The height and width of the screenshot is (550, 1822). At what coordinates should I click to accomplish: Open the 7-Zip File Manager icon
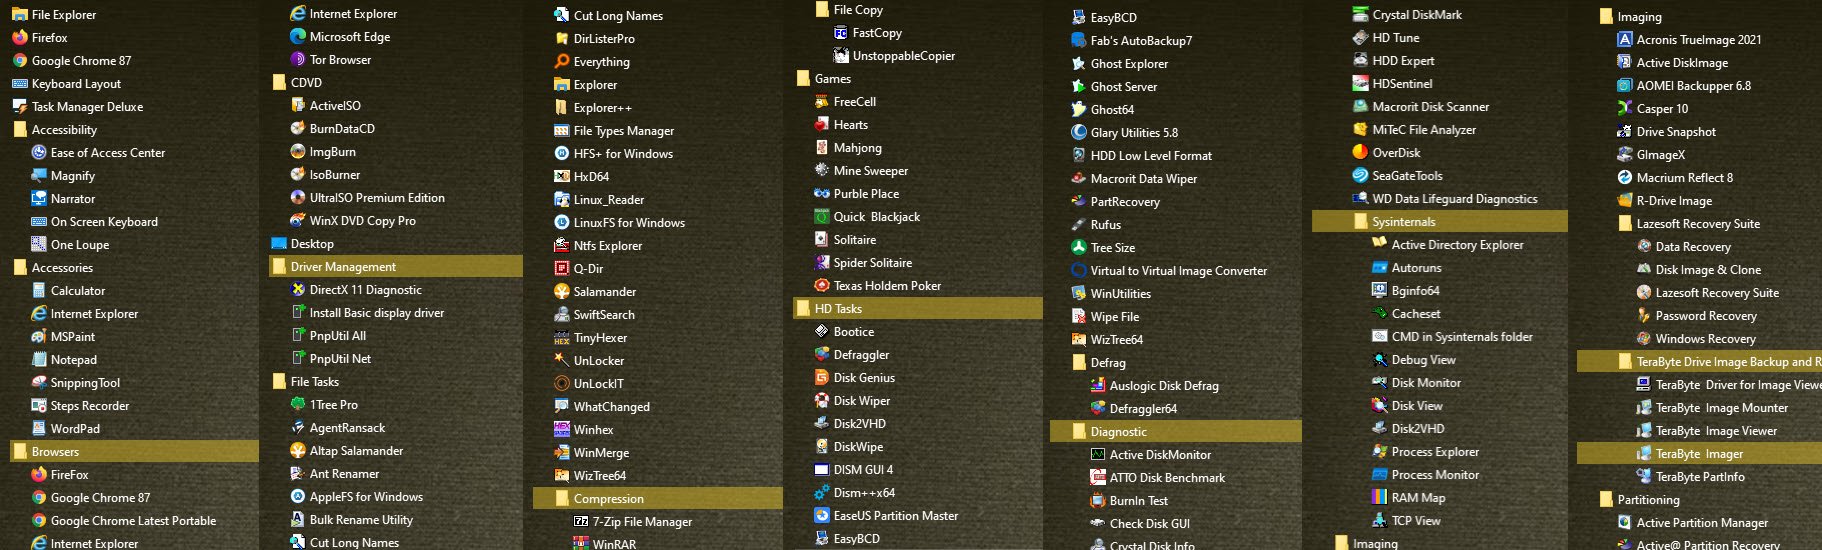click(x=581, y=522)
